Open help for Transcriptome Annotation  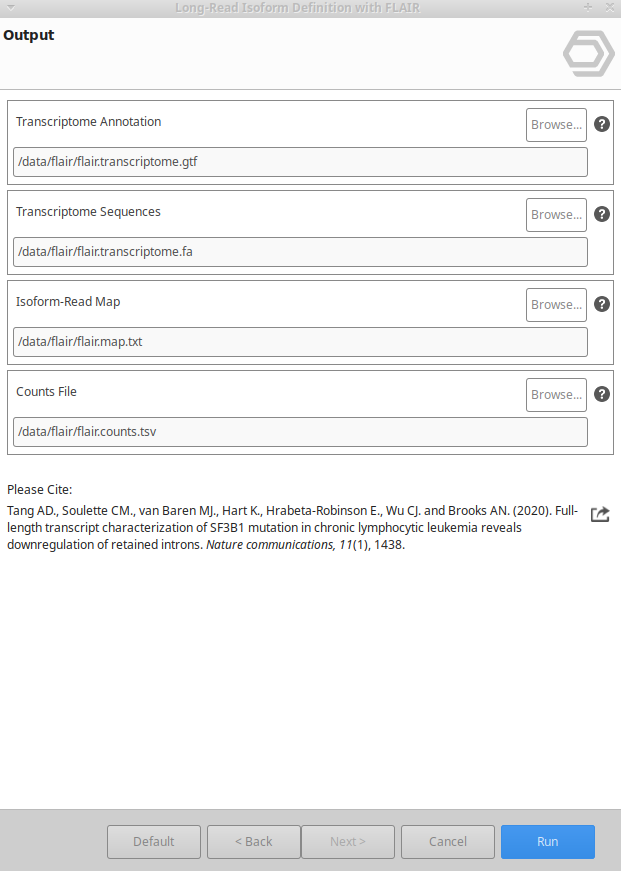(602, 124)
